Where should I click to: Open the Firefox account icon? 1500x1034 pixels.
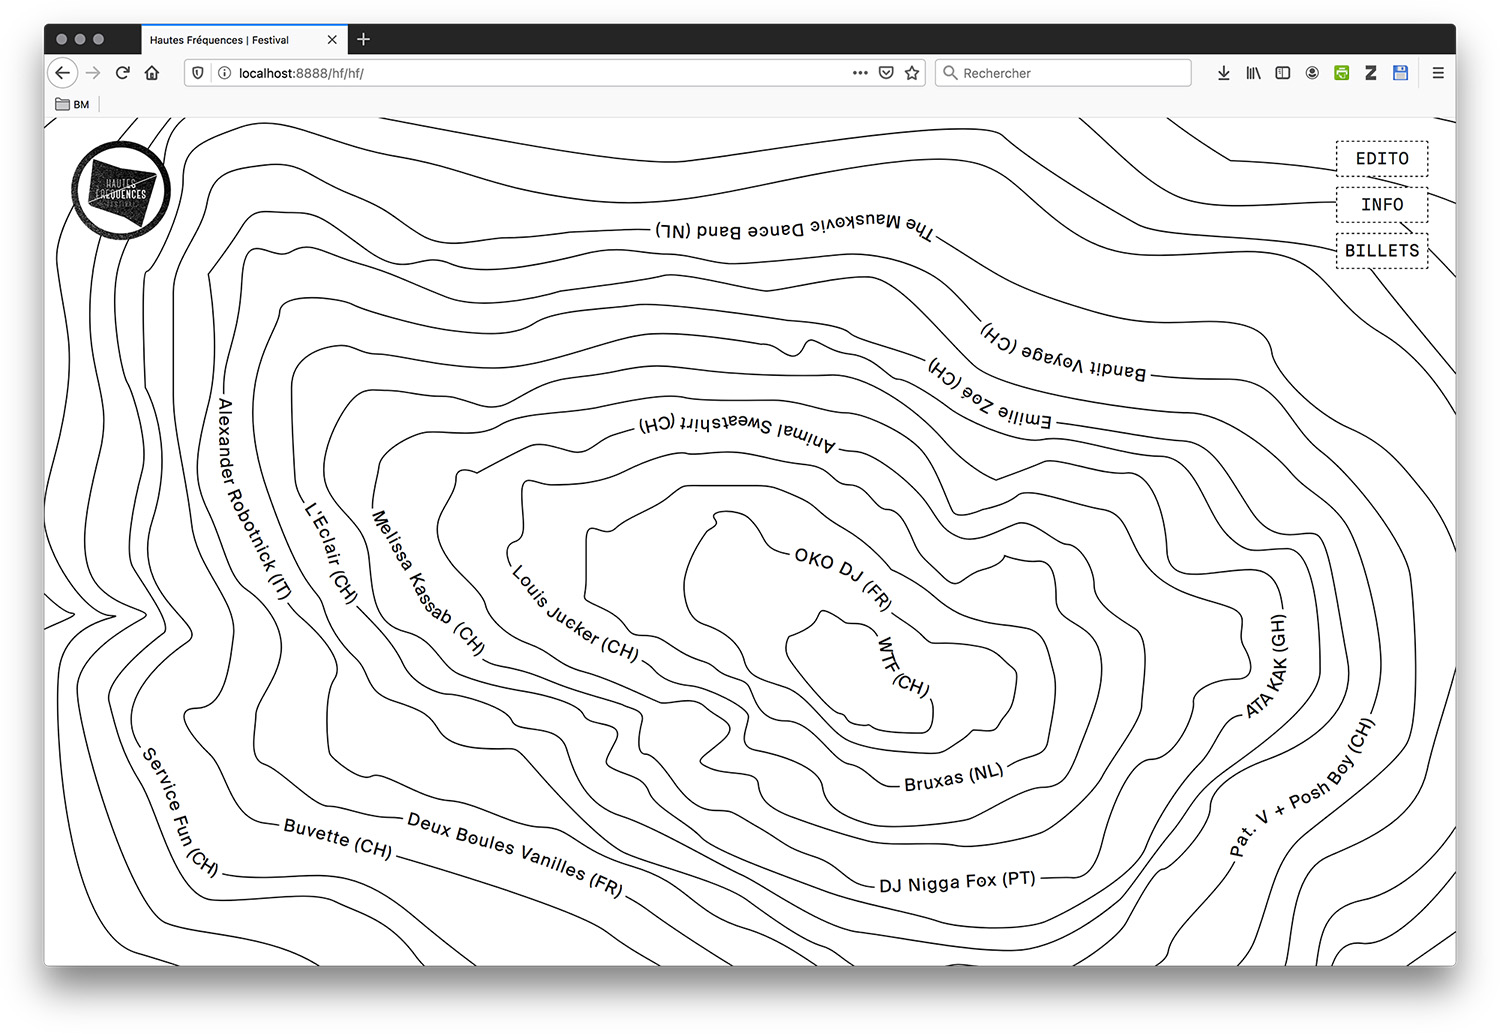pyautogui.click(x=1312, y=73)
